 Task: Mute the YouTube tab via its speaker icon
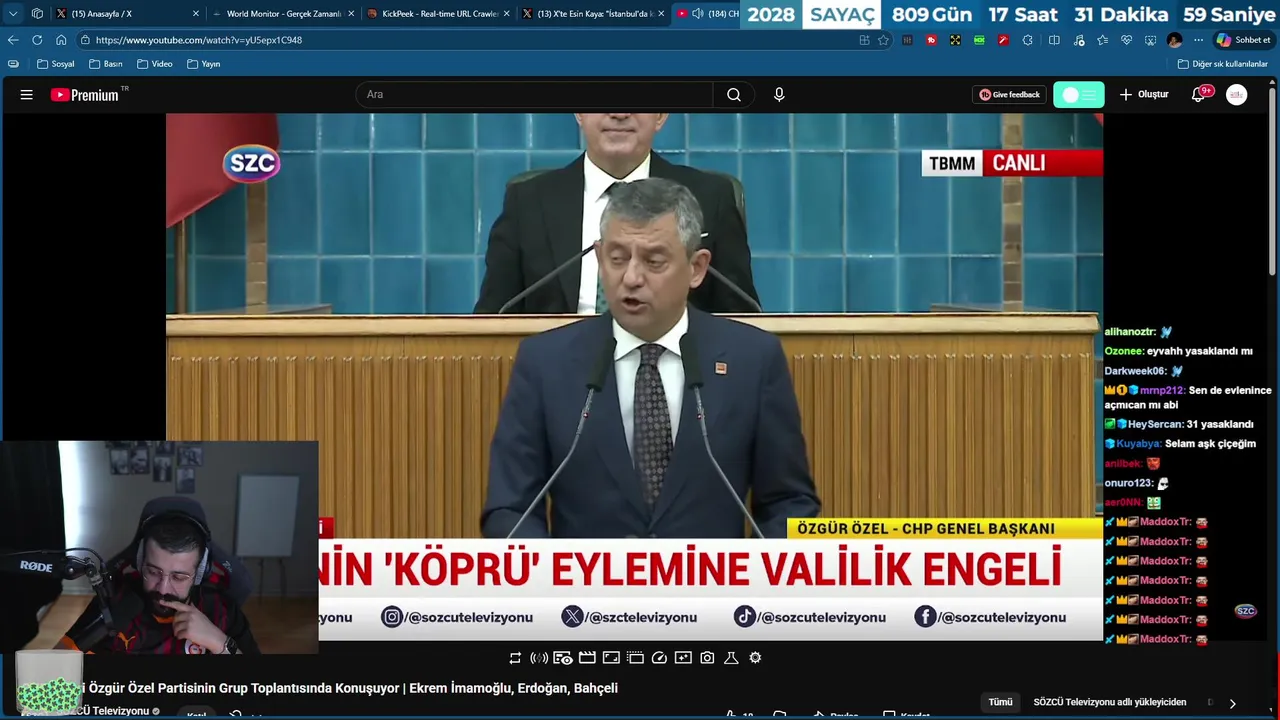click(x=698, y=14)
